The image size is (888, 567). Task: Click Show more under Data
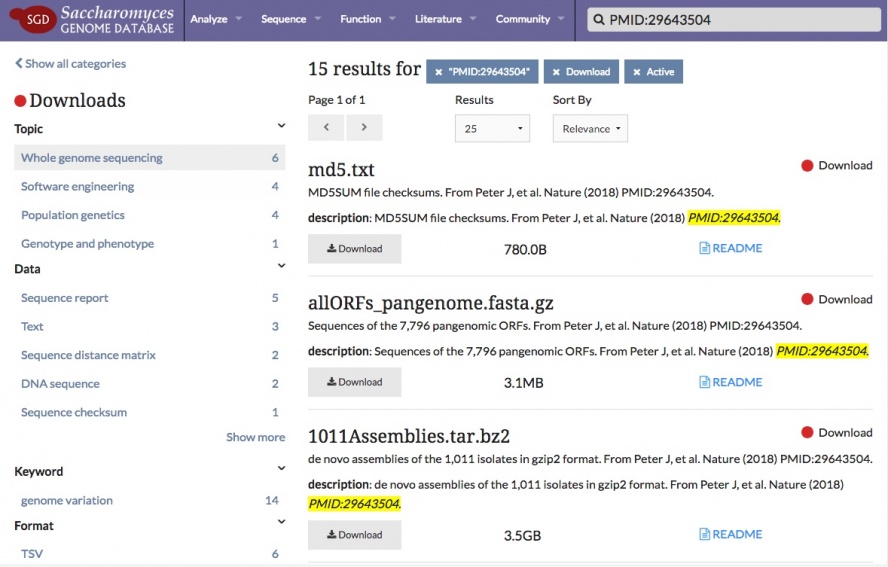(x=255, y=437)
